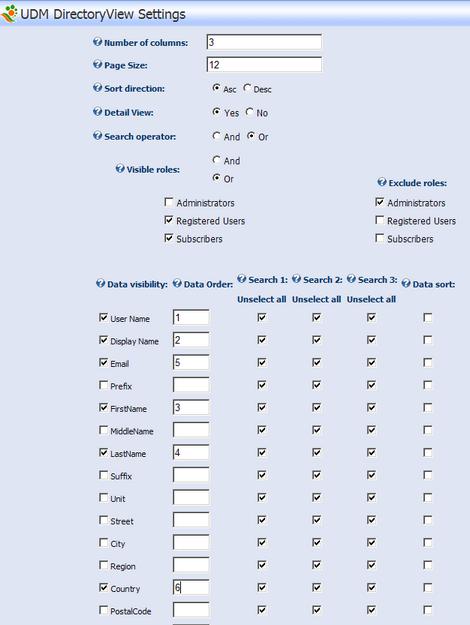Show help icon for Search operator
The width and height of the screenshot is (470, 625).
click(97, 136)
